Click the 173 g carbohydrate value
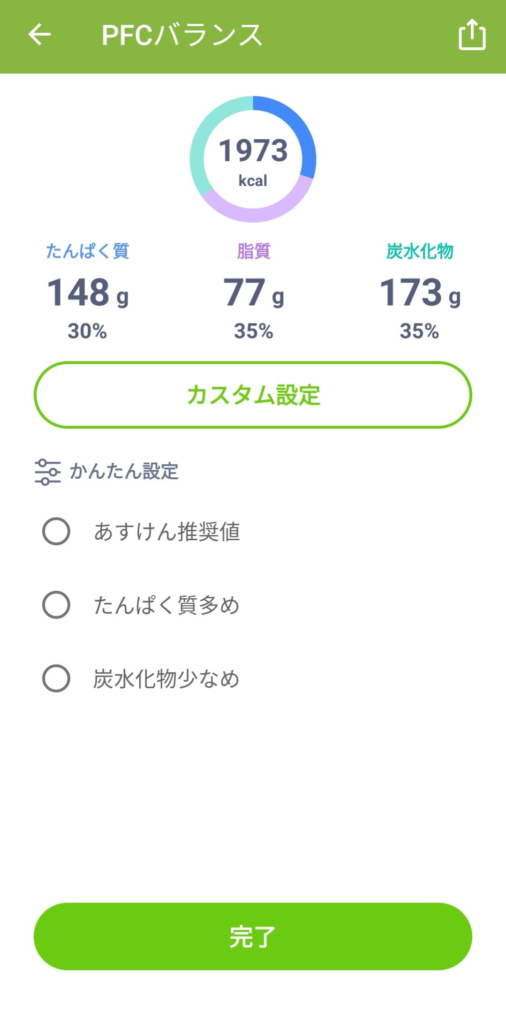 [420, 293]
